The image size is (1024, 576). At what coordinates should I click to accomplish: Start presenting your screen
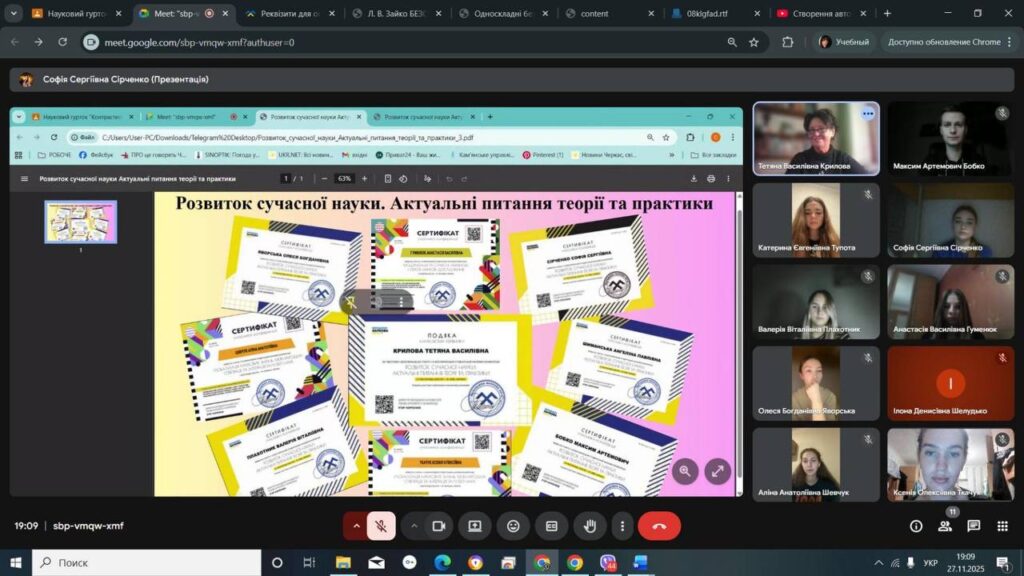(475, 526)
